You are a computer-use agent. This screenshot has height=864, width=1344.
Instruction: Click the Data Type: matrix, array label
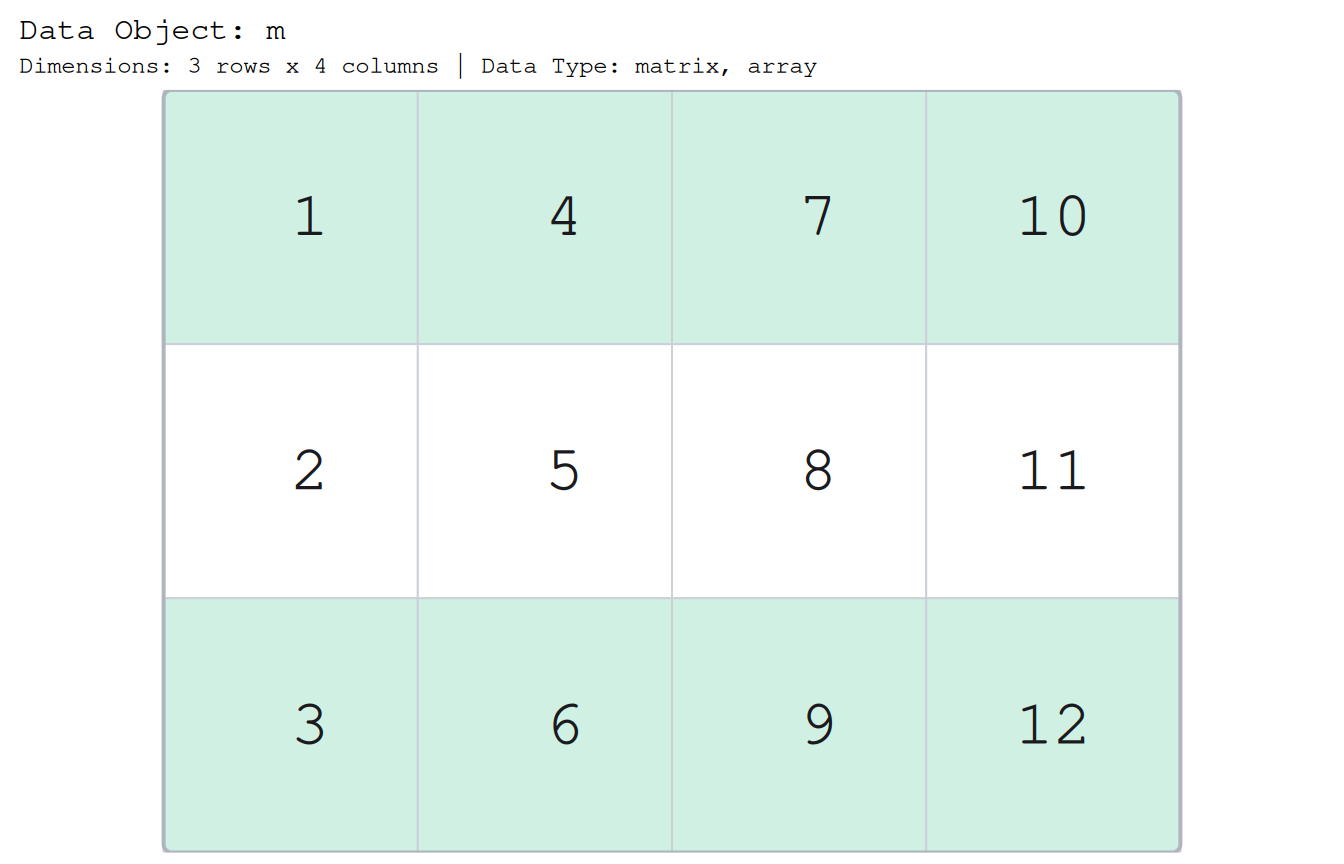pos(649,67)
